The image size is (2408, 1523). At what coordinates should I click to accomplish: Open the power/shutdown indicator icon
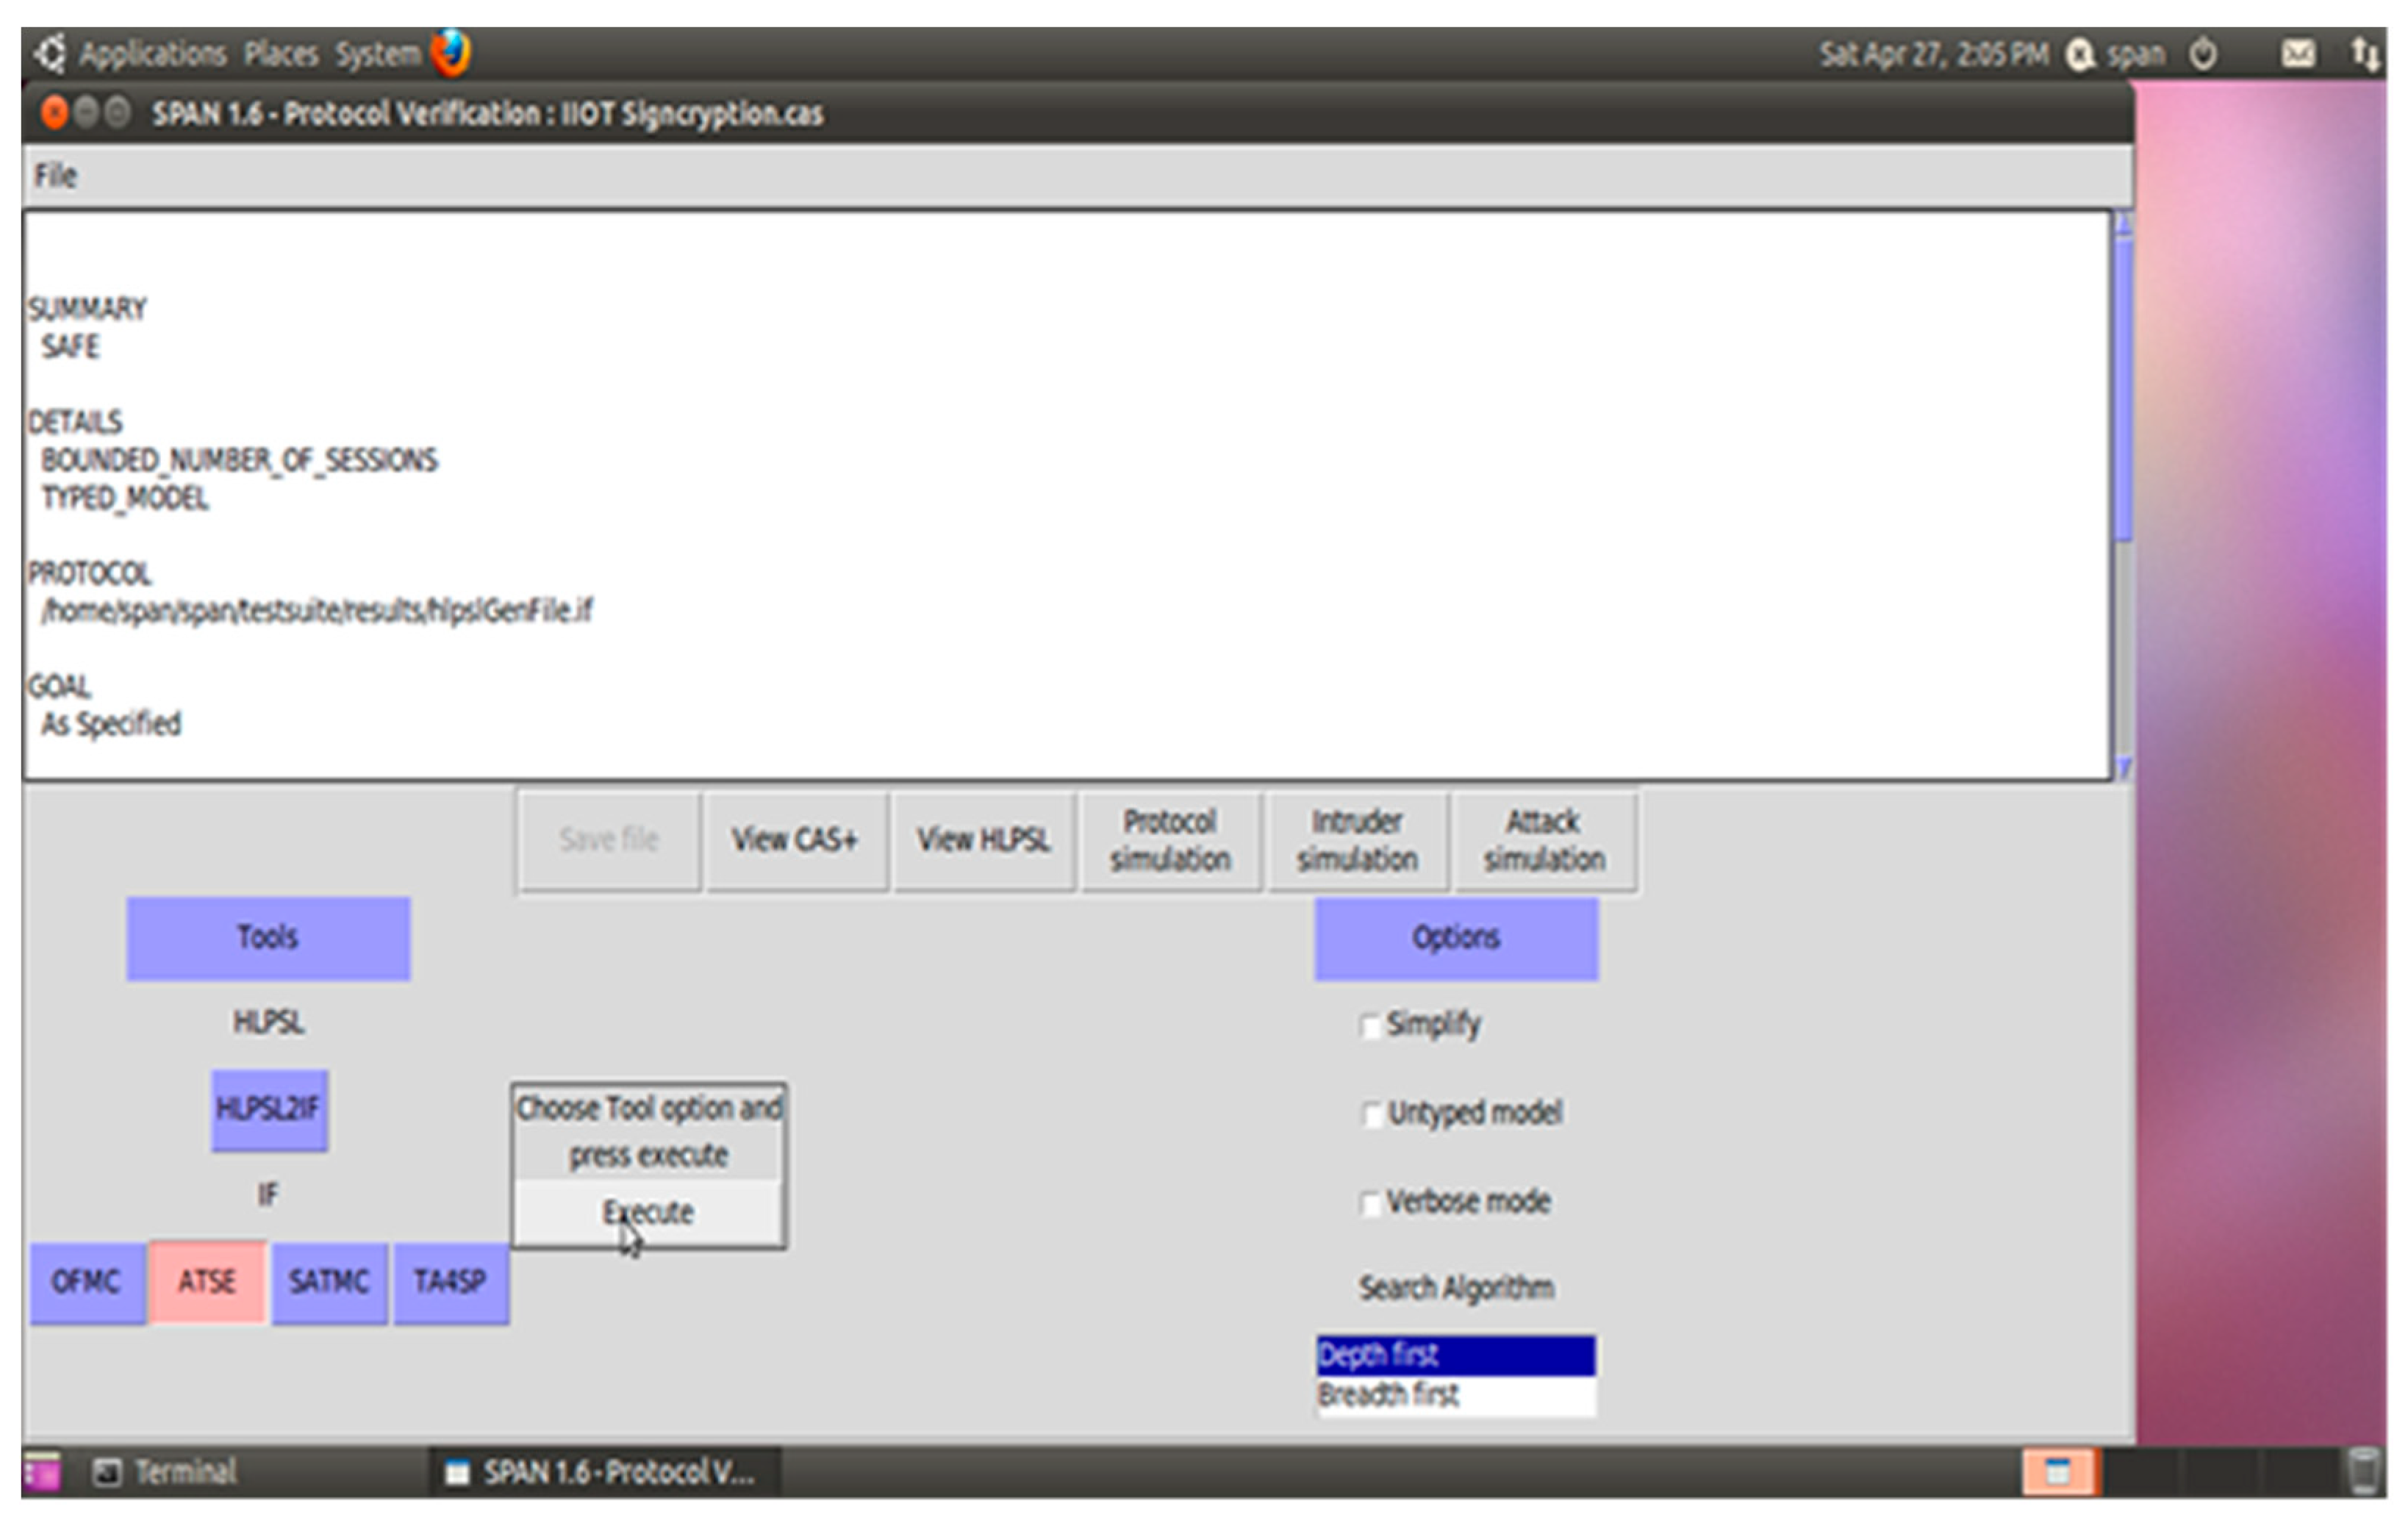coord(2203,53)
